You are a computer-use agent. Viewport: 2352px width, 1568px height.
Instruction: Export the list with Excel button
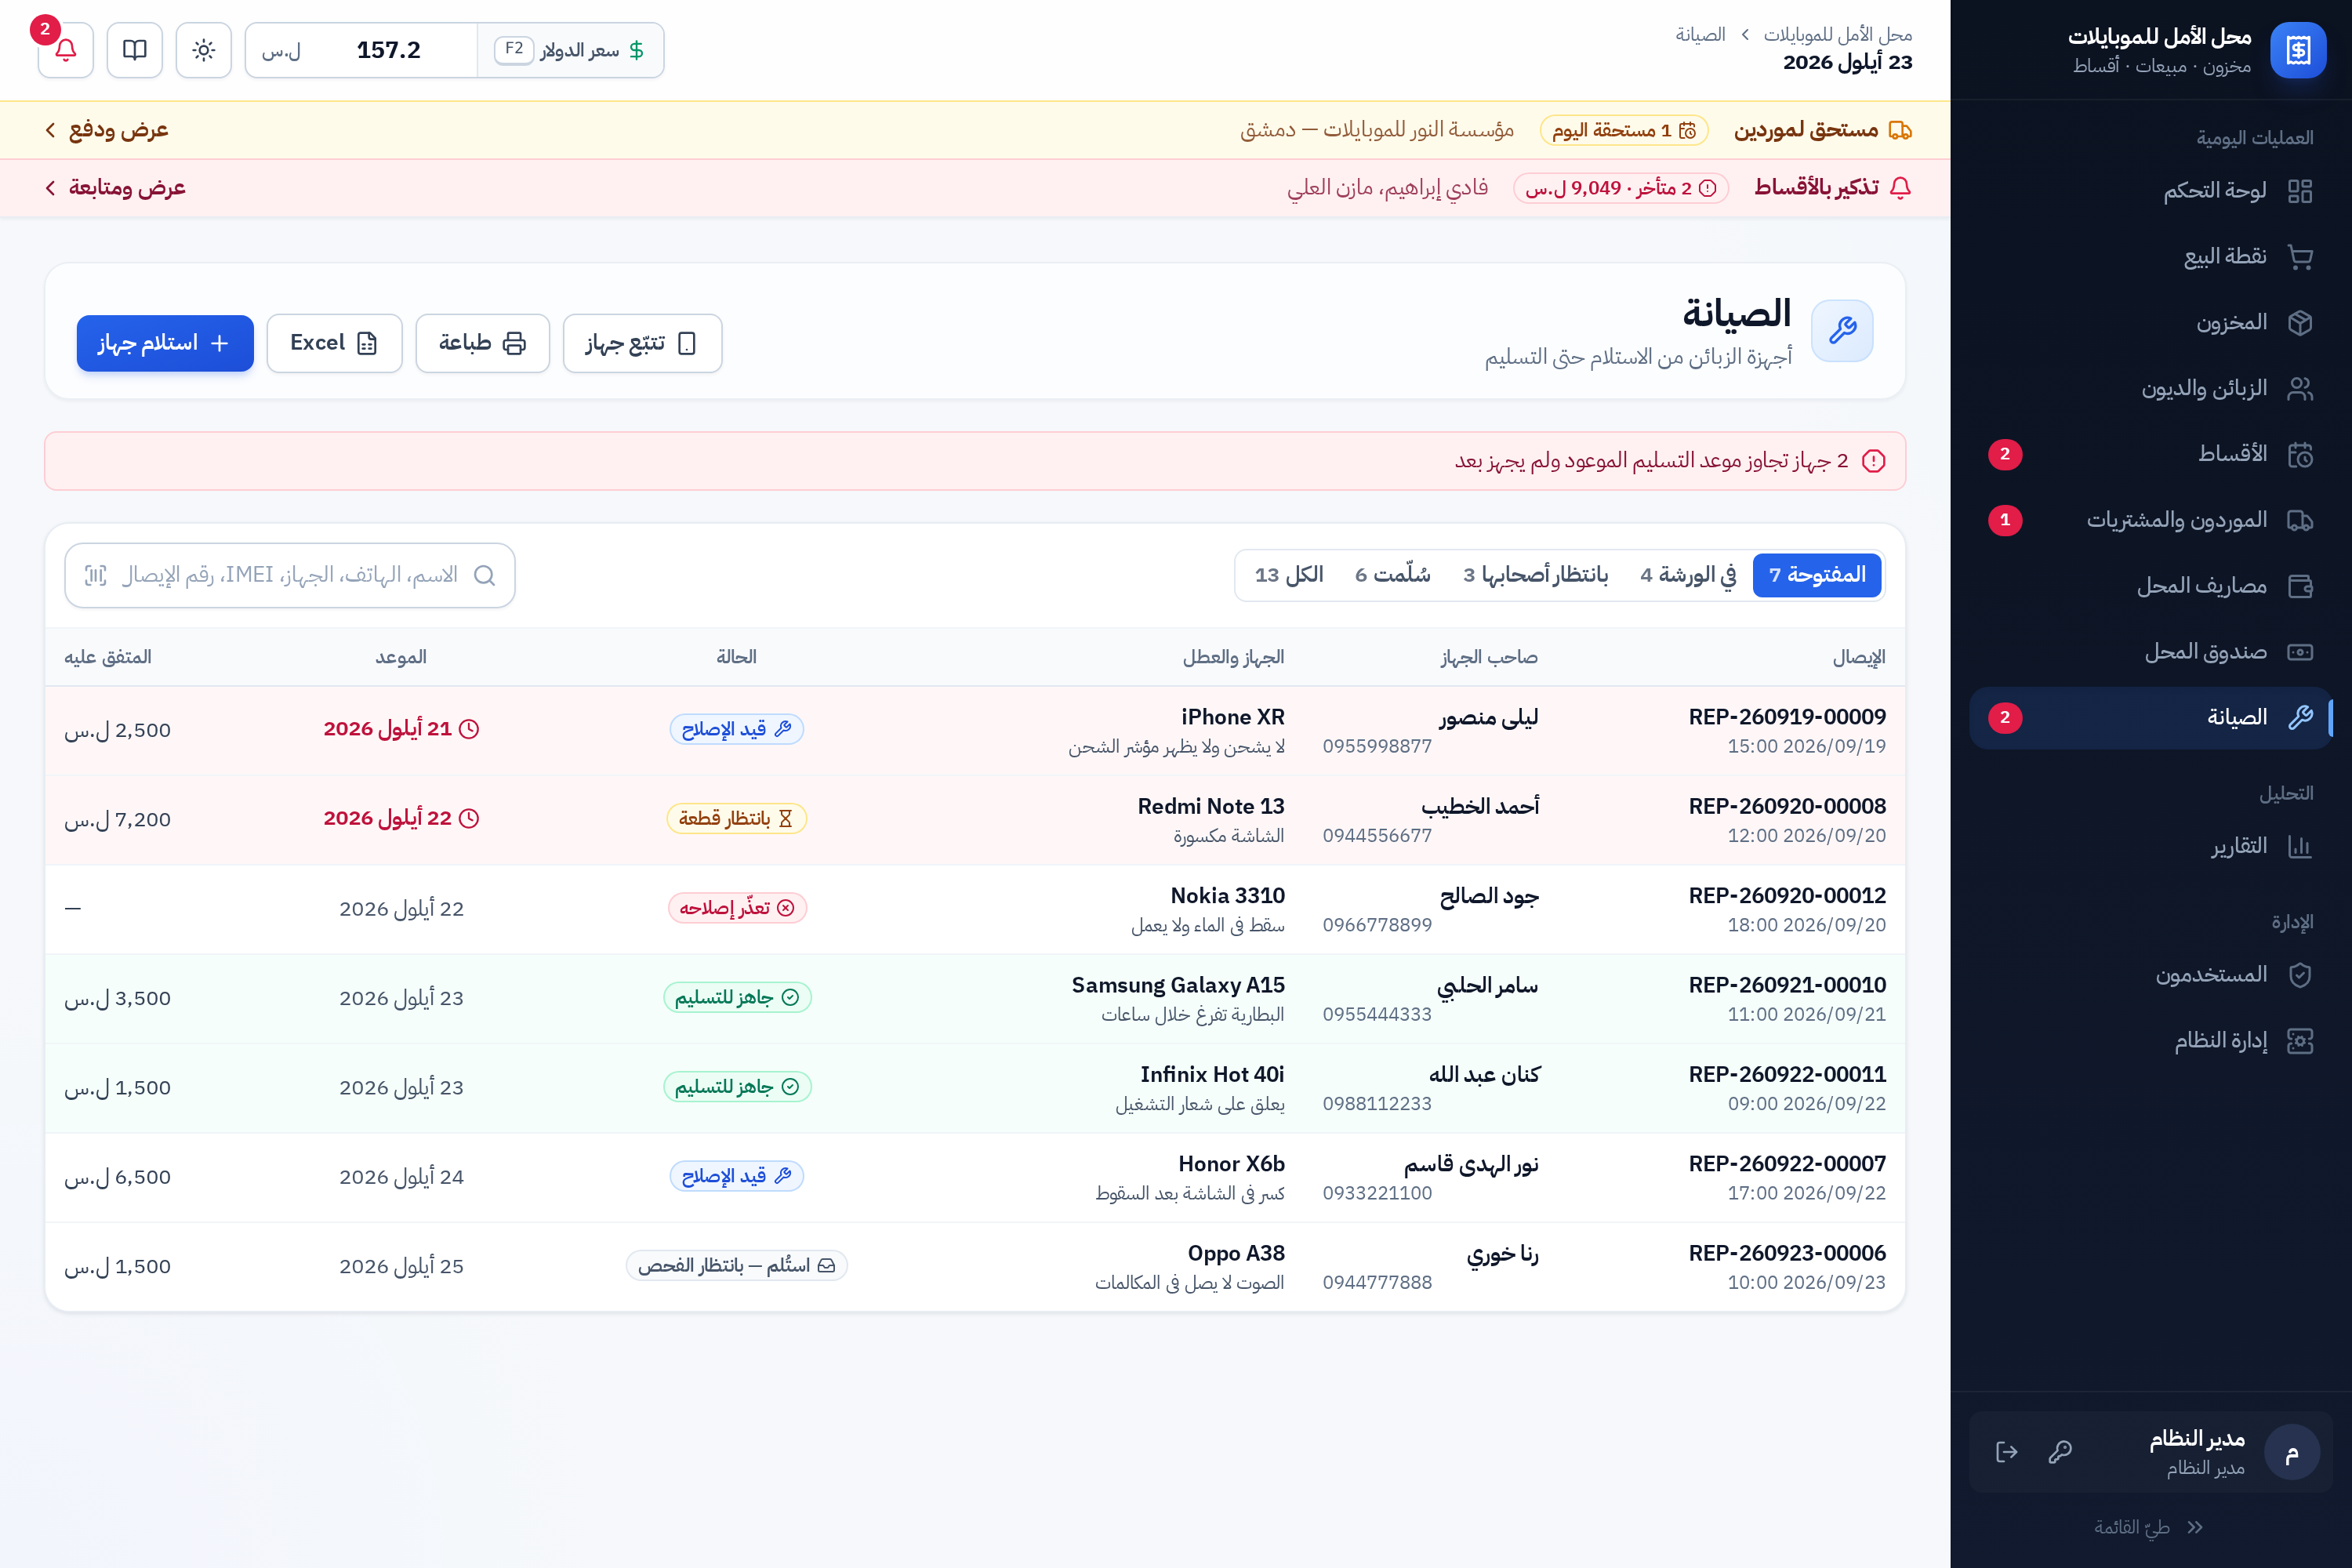(x=334, y=343)
